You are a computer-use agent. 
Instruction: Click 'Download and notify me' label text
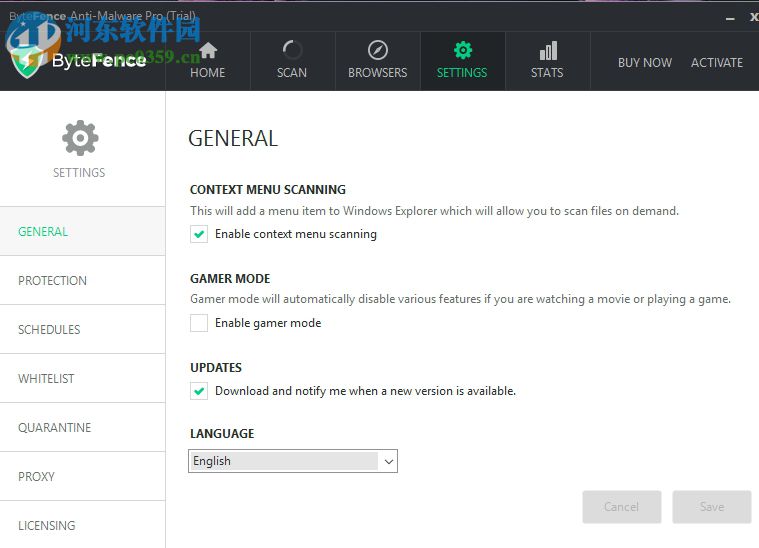[x=365, y=391]
